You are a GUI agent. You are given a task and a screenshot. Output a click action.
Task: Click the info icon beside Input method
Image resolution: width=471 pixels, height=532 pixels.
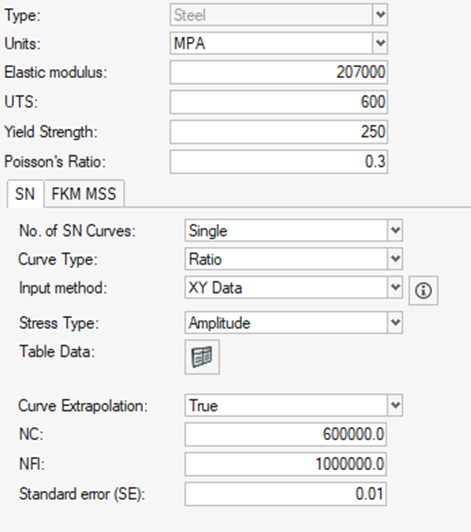click(x=423, y=290)
